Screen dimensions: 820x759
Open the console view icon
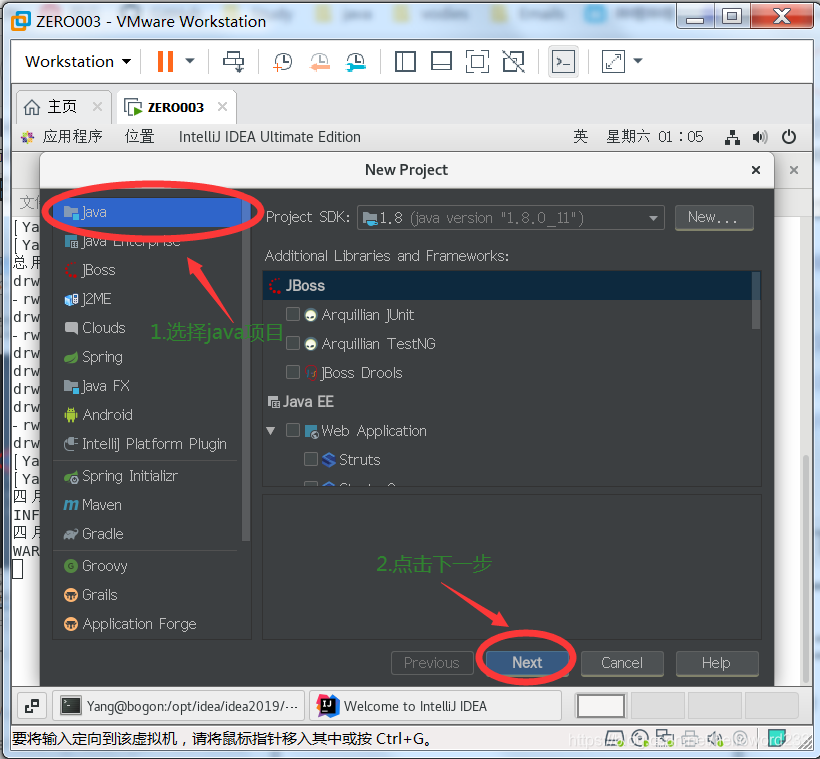pos(563,62)
